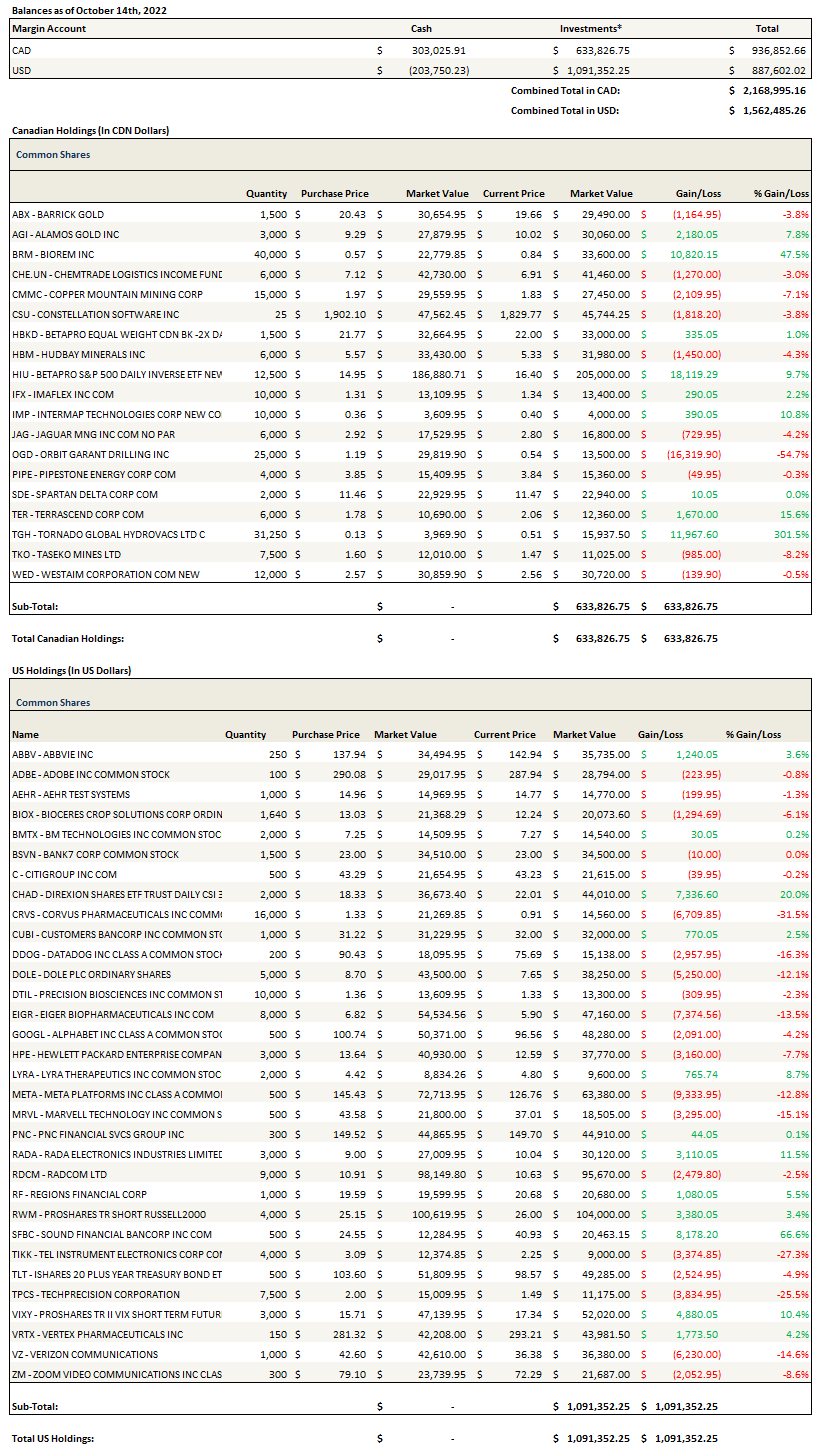Screen dimensions: 829x1453
Task: Select the "US Holdings (In US Dollars)" heading
Action: 71,670
